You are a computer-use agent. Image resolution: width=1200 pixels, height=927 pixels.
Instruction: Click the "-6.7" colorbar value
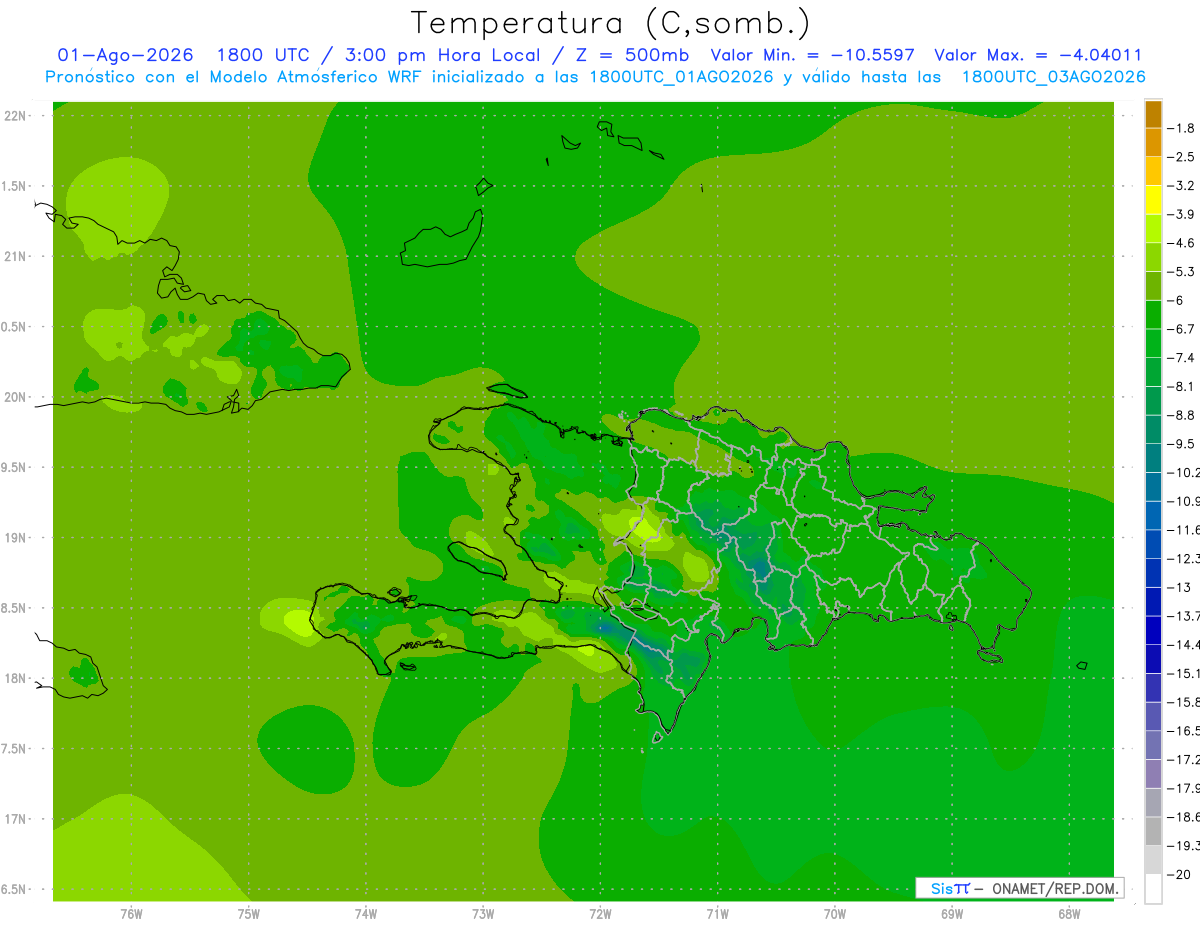[1181, 329]
